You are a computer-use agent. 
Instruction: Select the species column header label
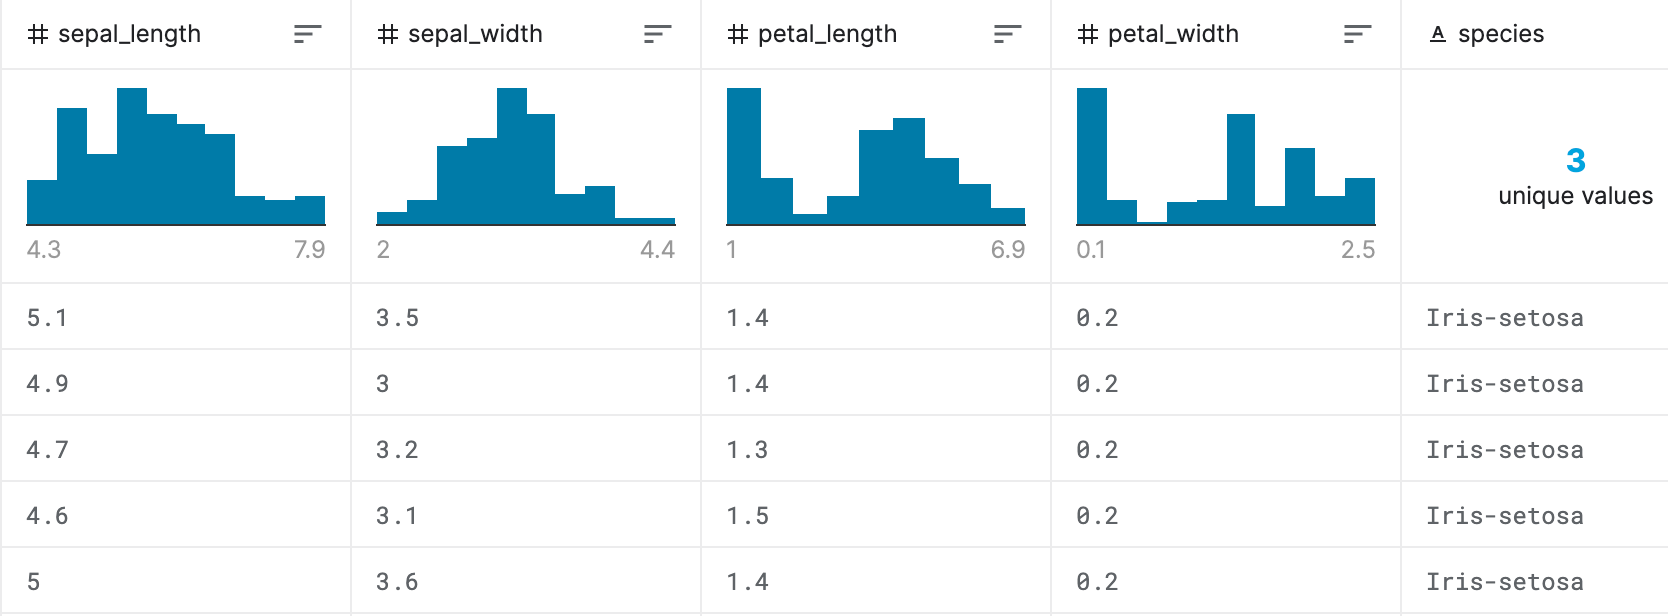tap(1501, 34)
